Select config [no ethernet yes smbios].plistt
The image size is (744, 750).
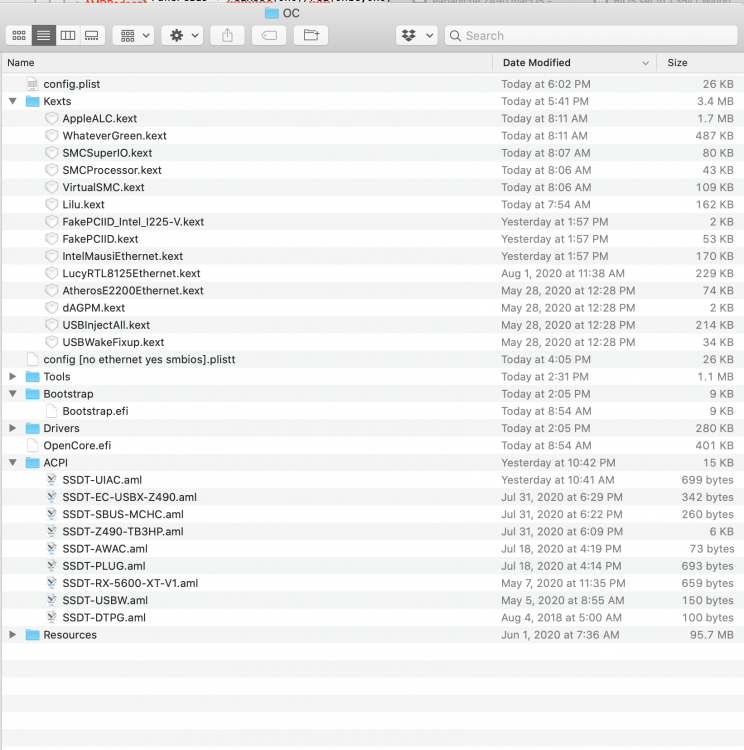click(139, 359)
